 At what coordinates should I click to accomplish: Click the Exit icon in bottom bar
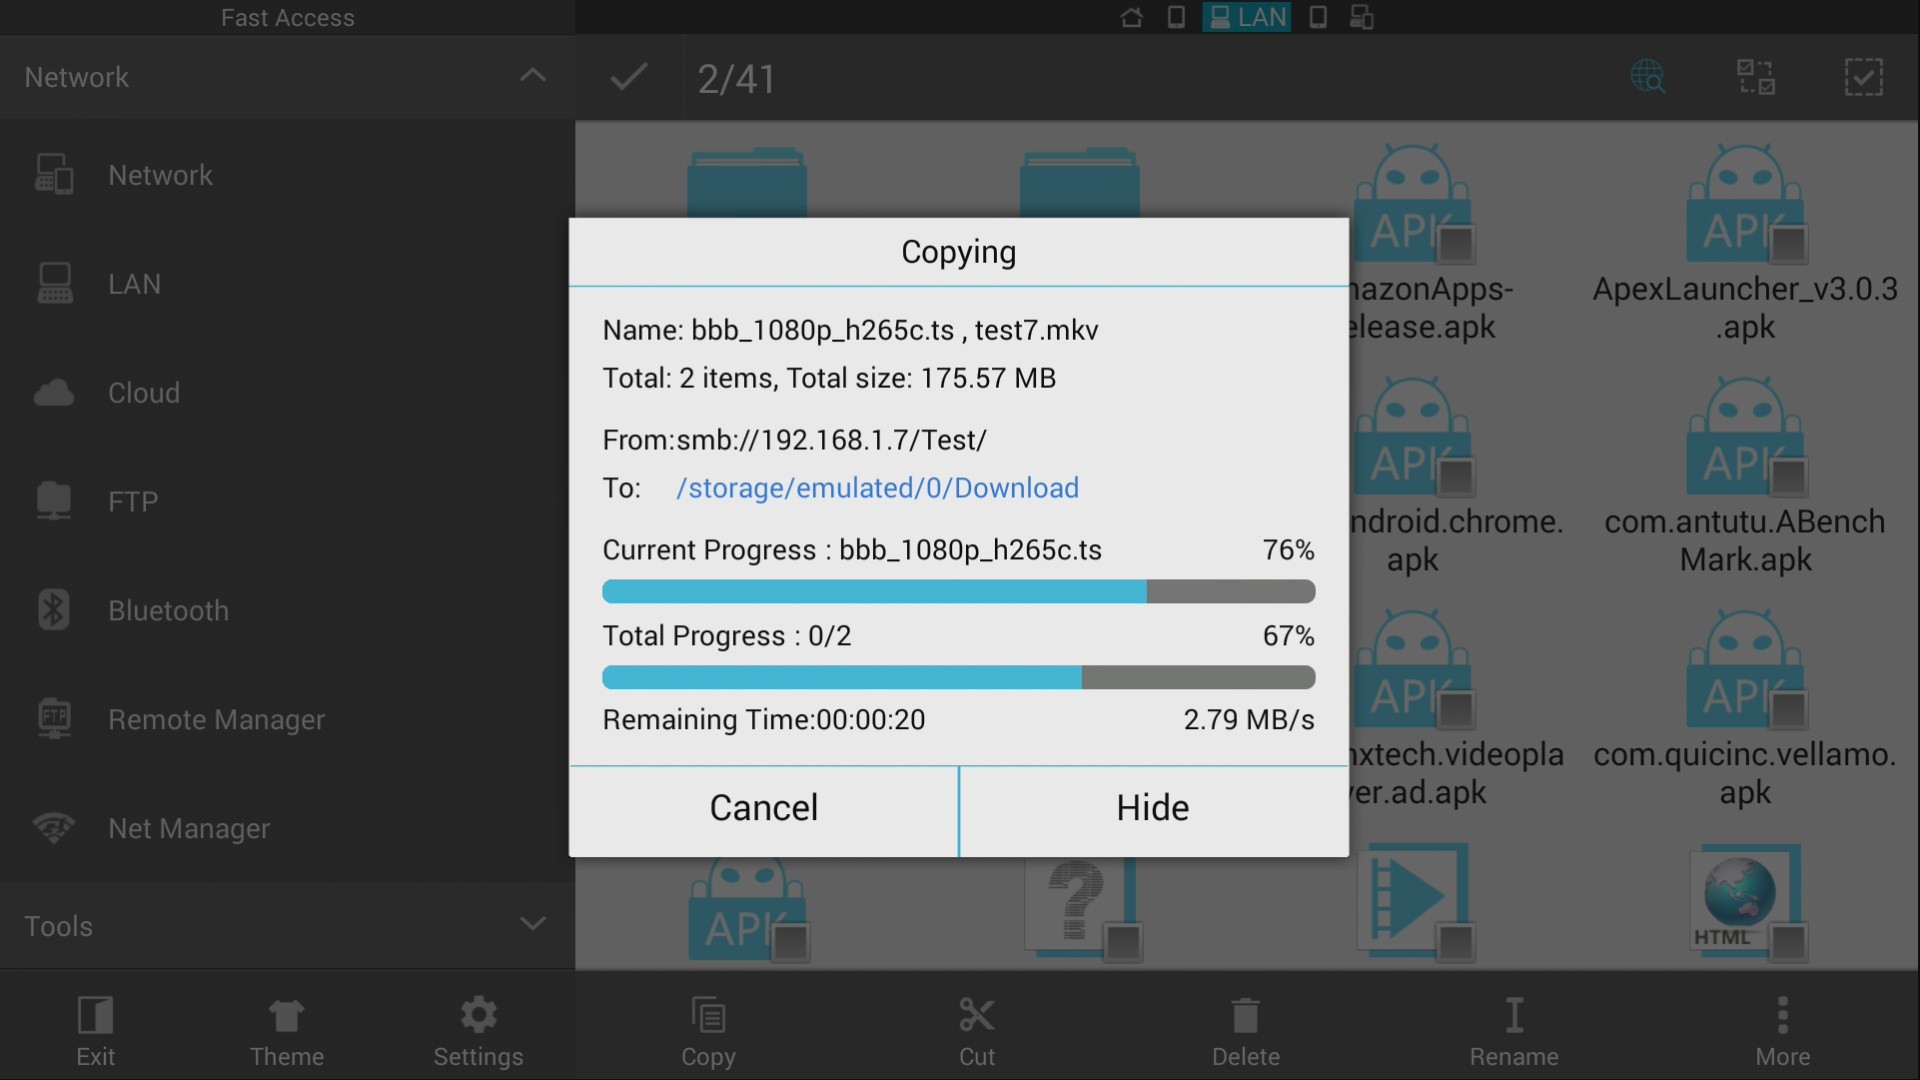coord(95,1016)
